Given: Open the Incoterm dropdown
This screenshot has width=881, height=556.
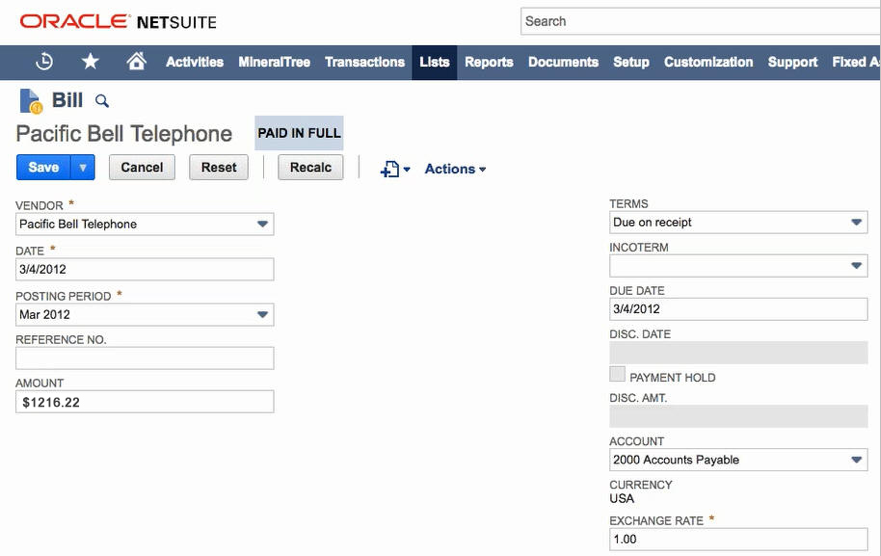Looking at the screenshot, I should (x=856, y=266).
